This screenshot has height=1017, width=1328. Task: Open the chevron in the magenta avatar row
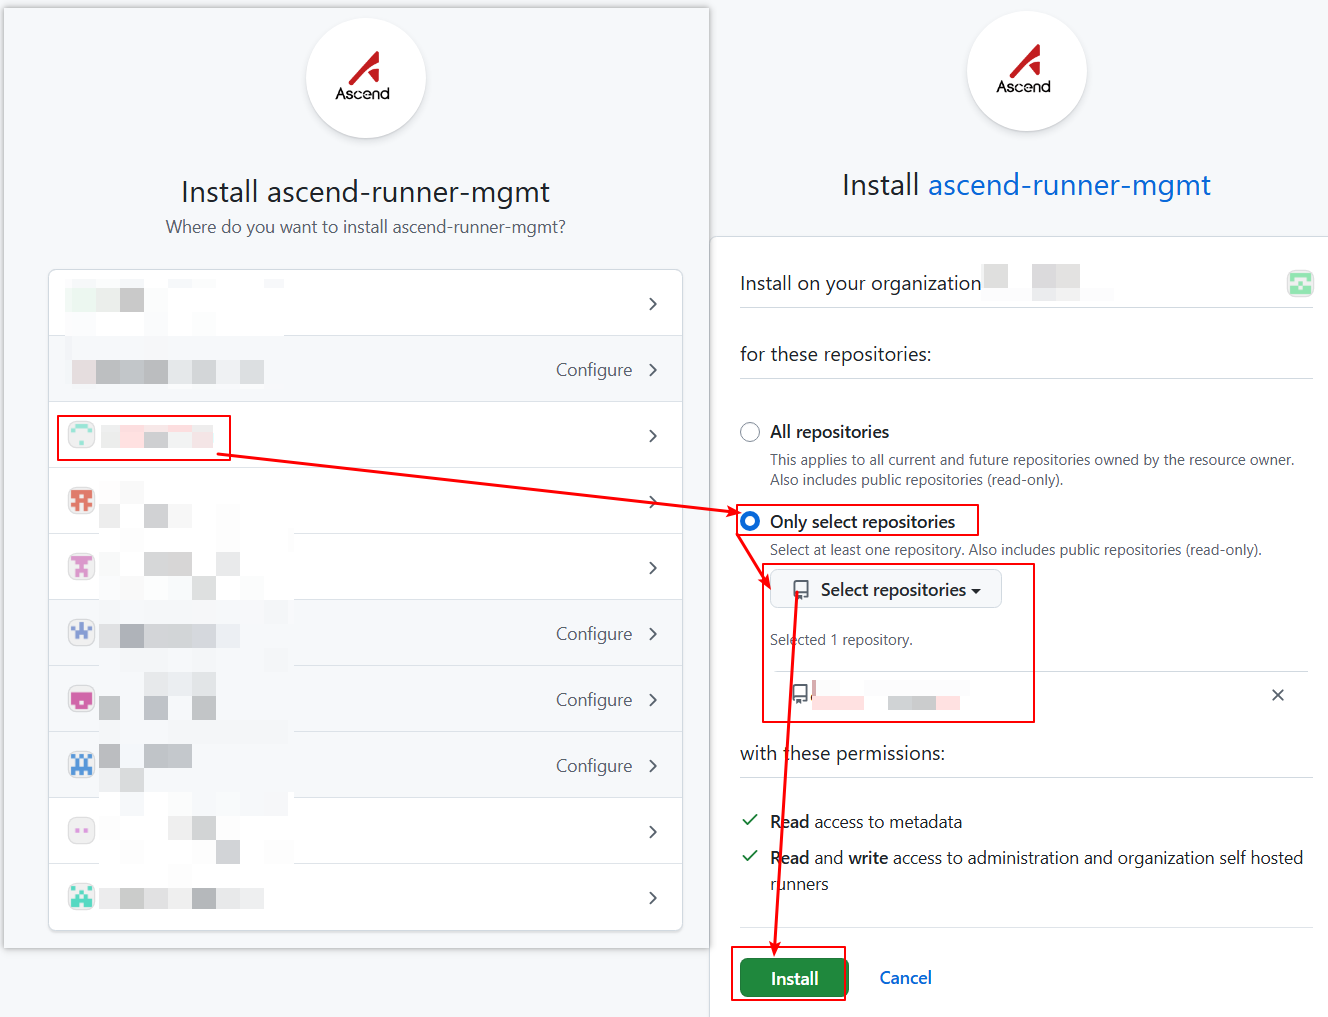[x=653, y=700]
